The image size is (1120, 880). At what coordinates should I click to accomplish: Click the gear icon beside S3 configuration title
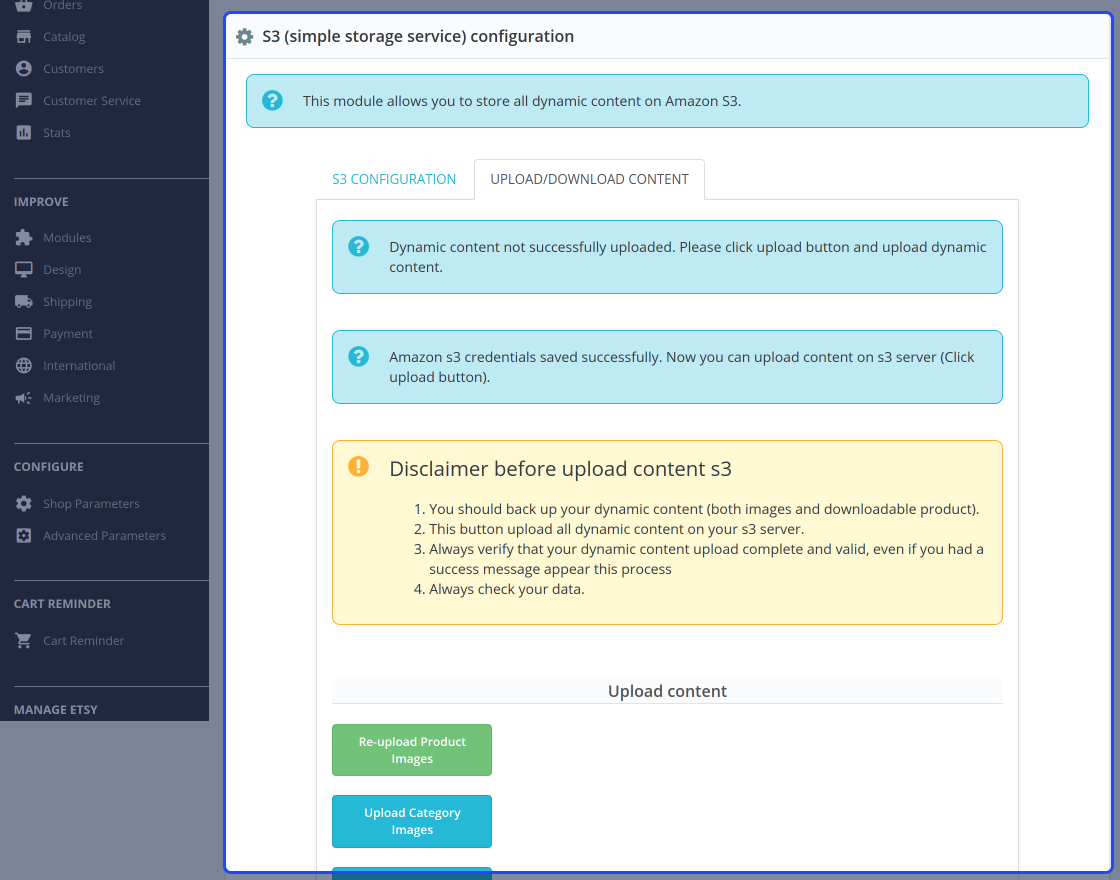click(x=244, y=37)
